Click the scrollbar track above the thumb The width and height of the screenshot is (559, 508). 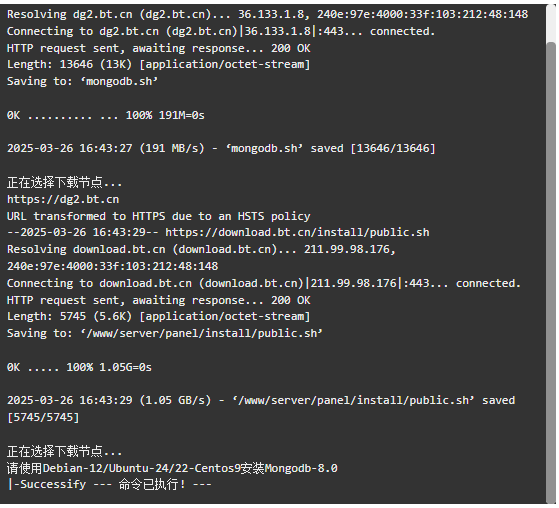point(551,23)
